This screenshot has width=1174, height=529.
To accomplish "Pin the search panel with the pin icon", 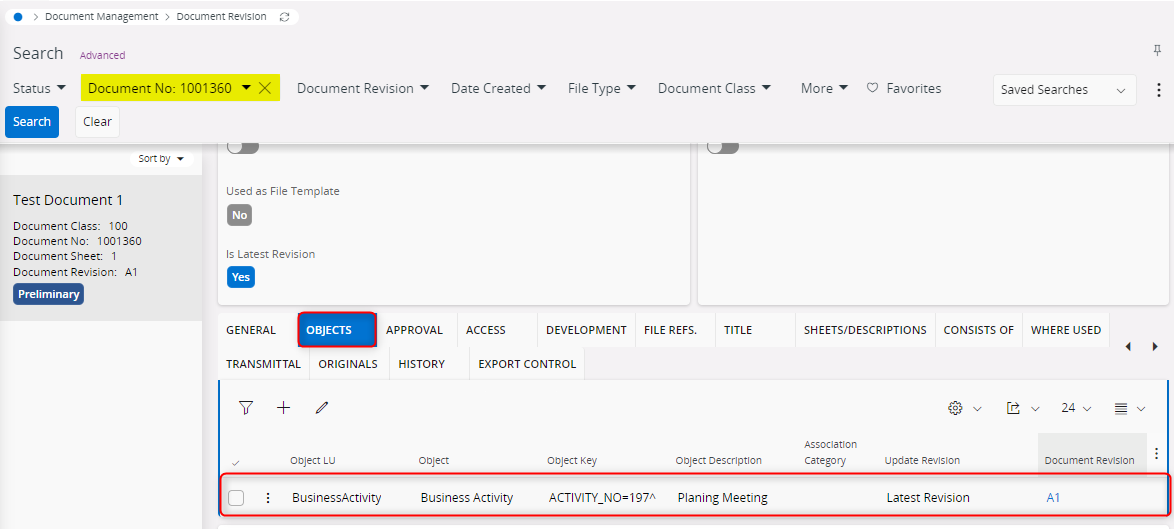I will 1158,51.
